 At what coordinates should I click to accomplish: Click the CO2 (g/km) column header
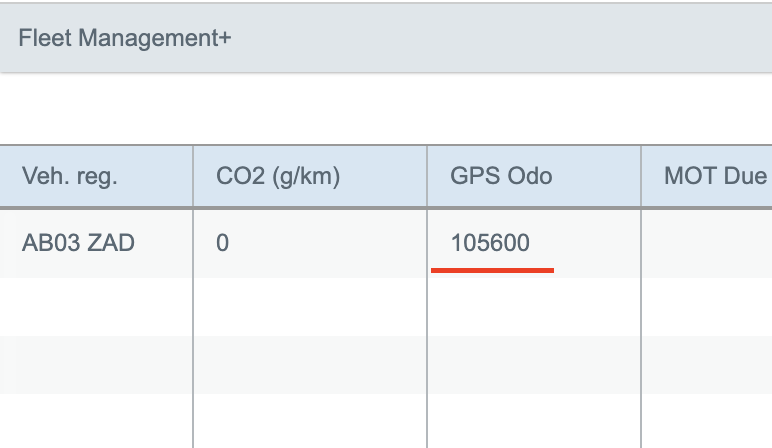[x=278, y=177]
